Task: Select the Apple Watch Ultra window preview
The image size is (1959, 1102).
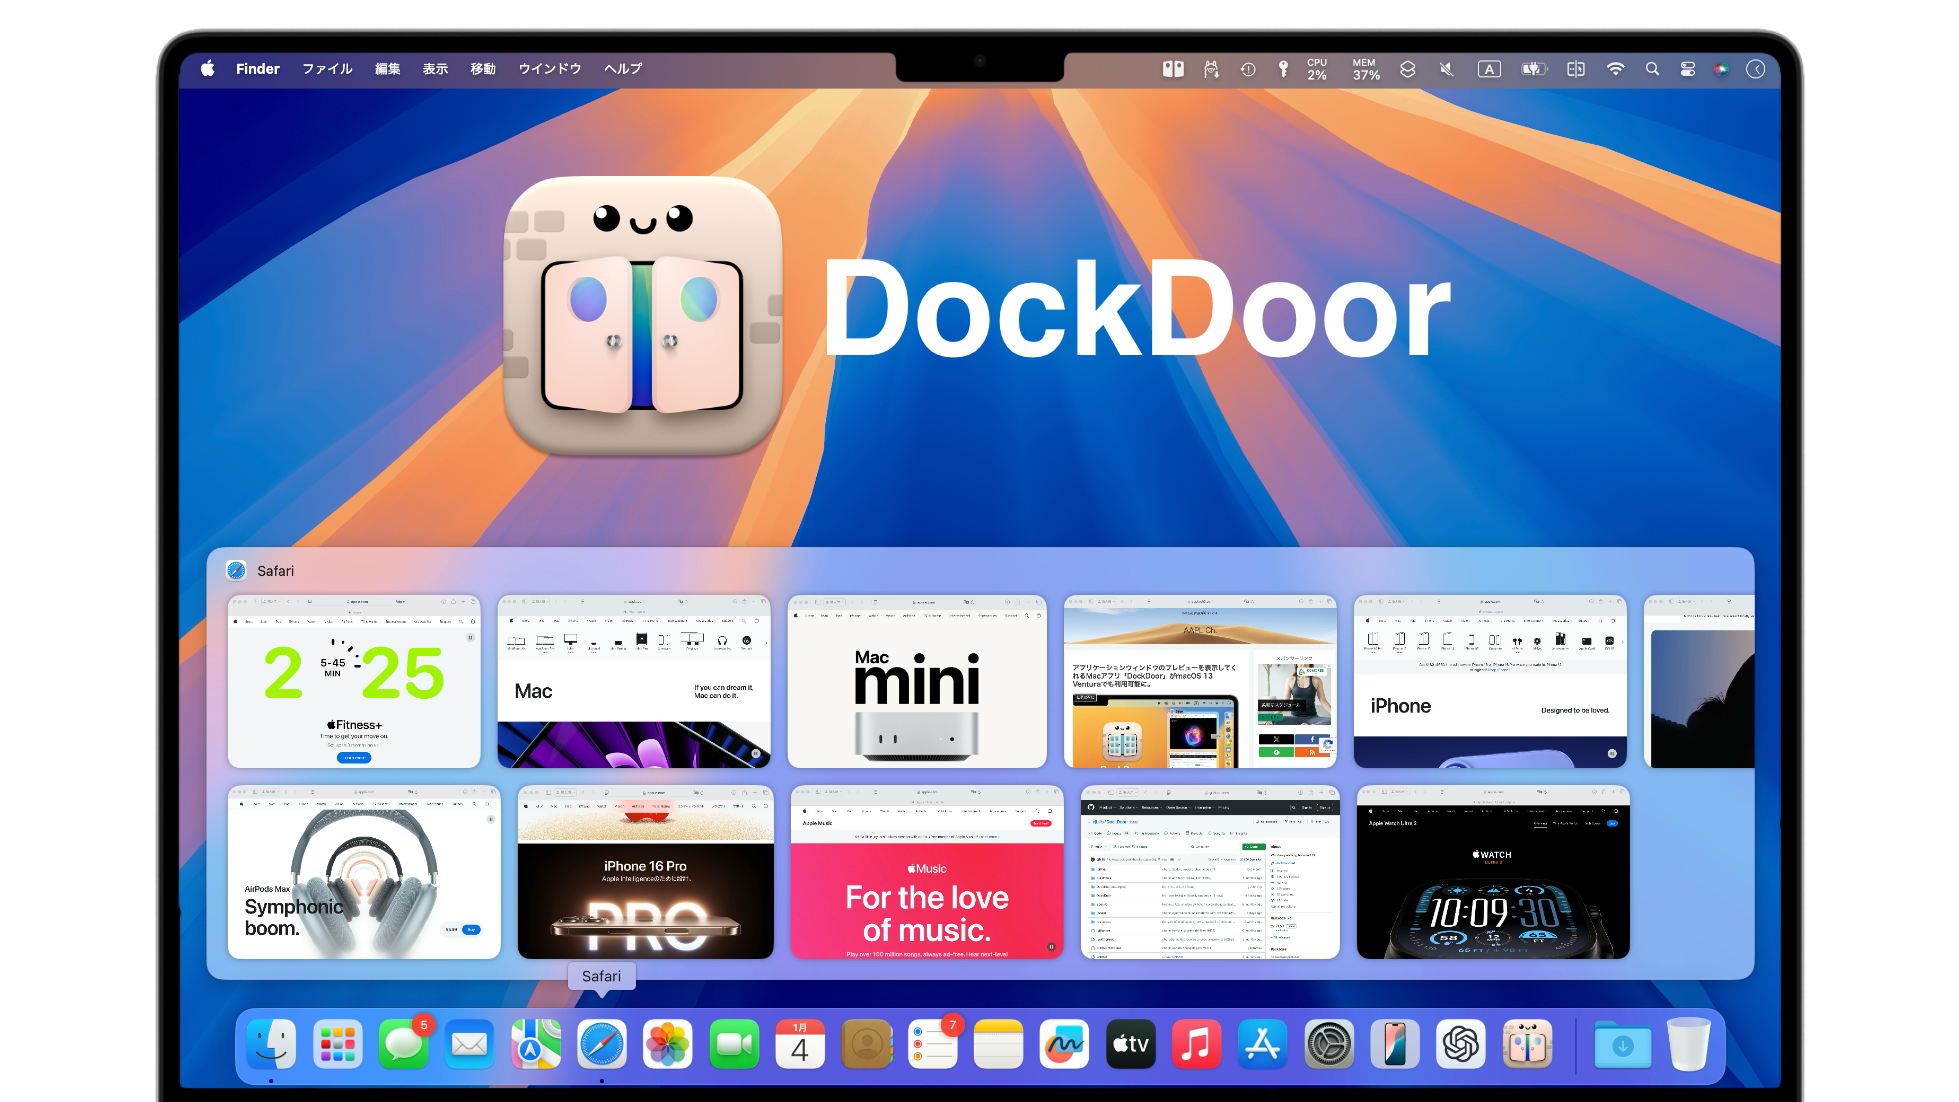Action: coord(1493,872)
